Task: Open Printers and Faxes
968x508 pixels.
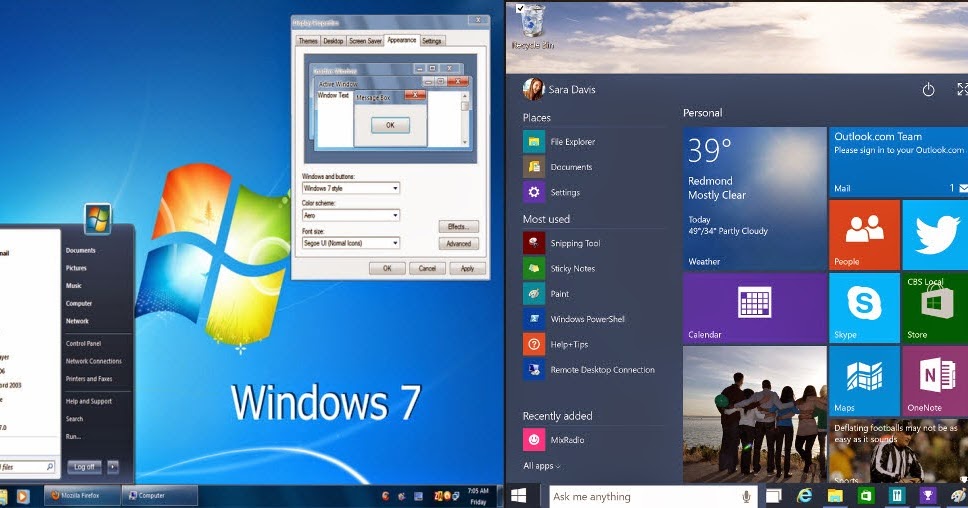Action: click(89, 379)
